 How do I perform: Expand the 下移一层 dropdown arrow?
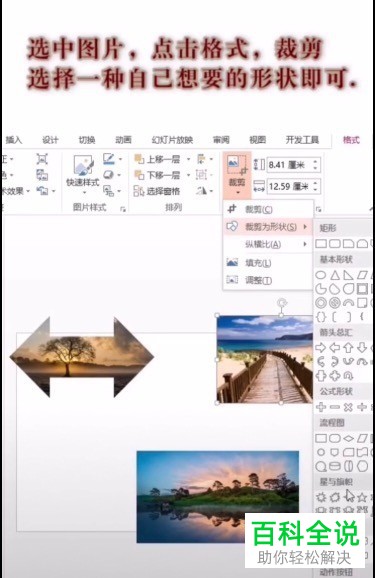pos(188,175)
